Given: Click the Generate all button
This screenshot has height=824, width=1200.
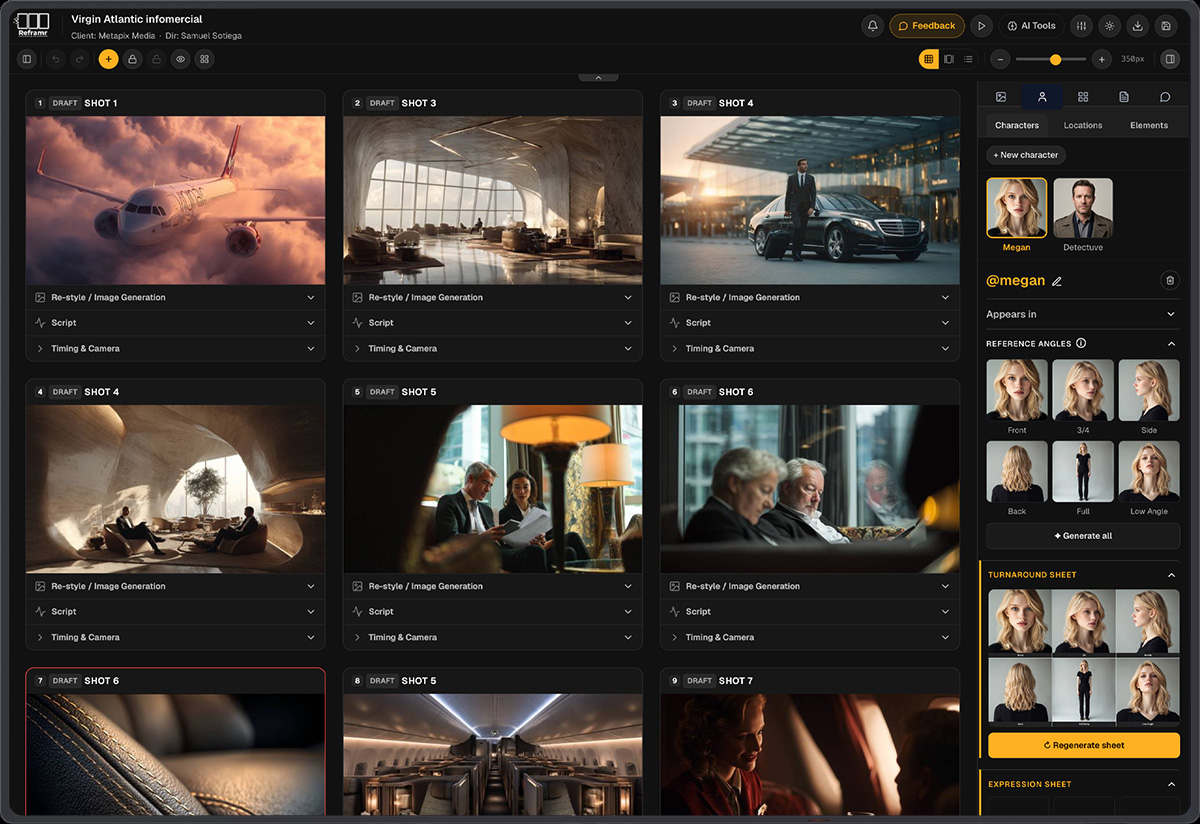Looking at the screenshot, I should tap(1083, 536).
